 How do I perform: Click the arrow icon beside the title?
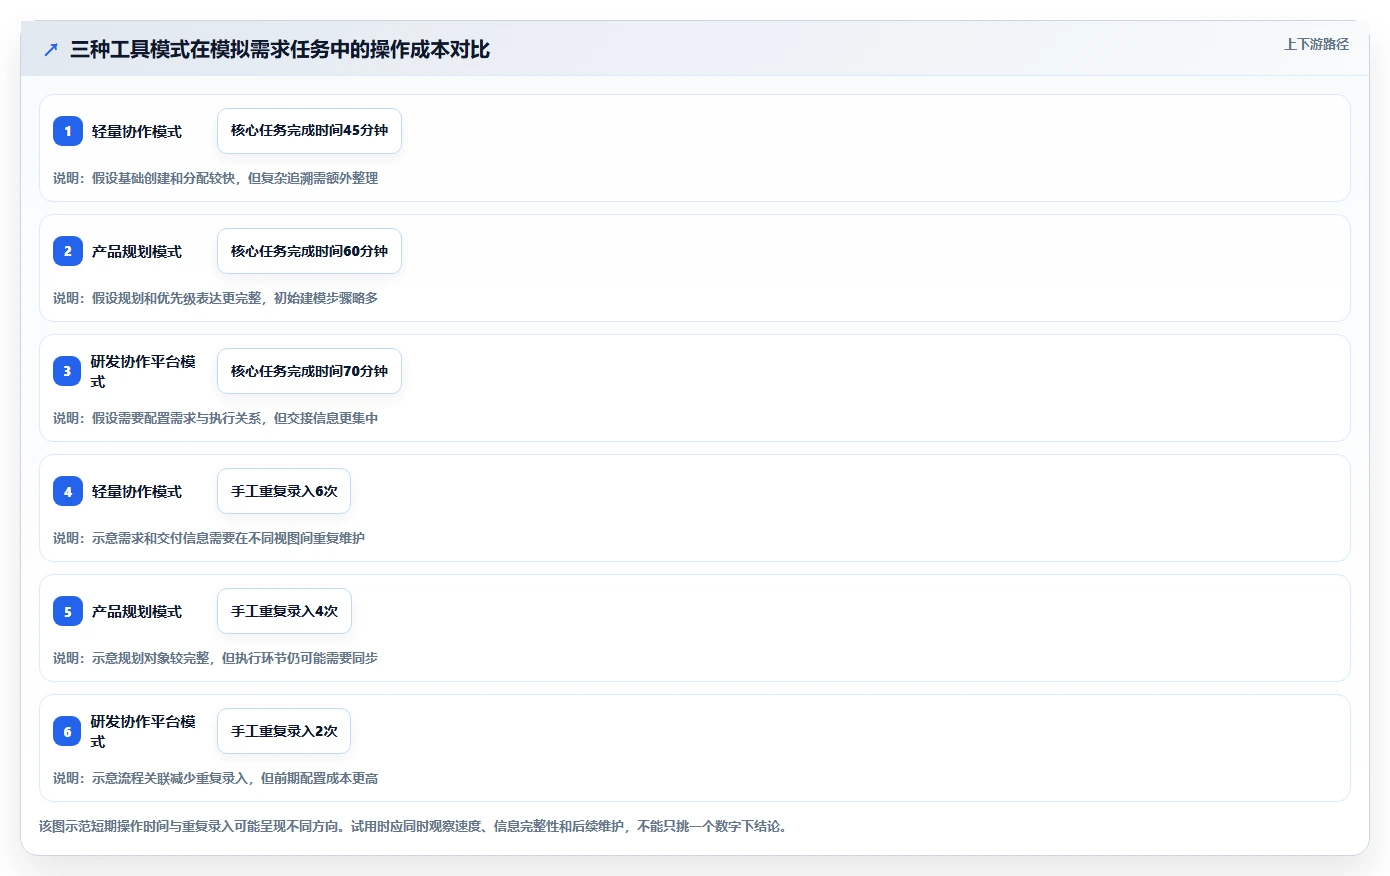point(51,49)
